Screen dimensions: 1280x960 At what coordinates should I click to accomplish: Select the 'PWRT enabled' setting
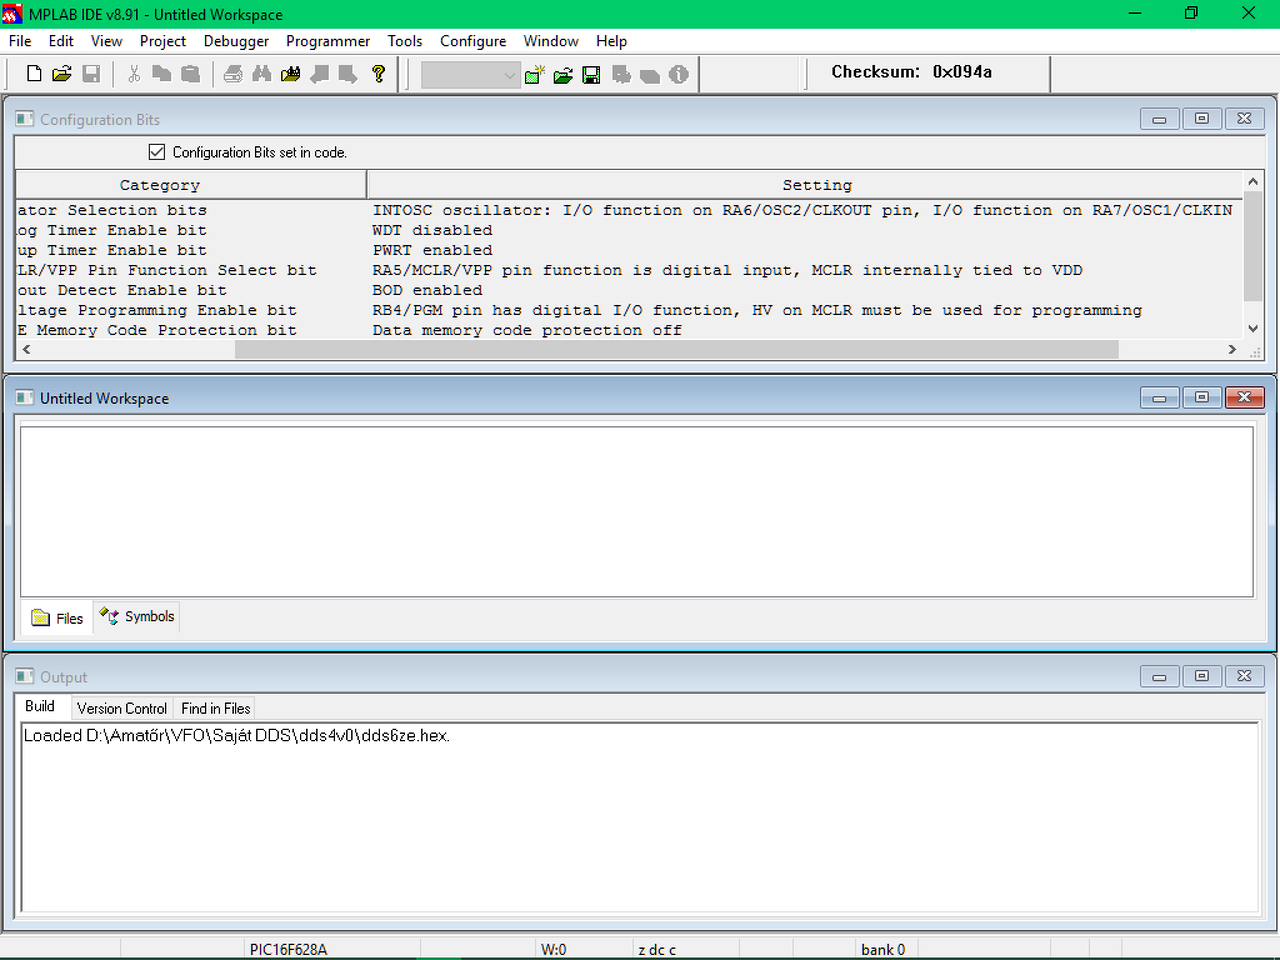tap(432, 250)
